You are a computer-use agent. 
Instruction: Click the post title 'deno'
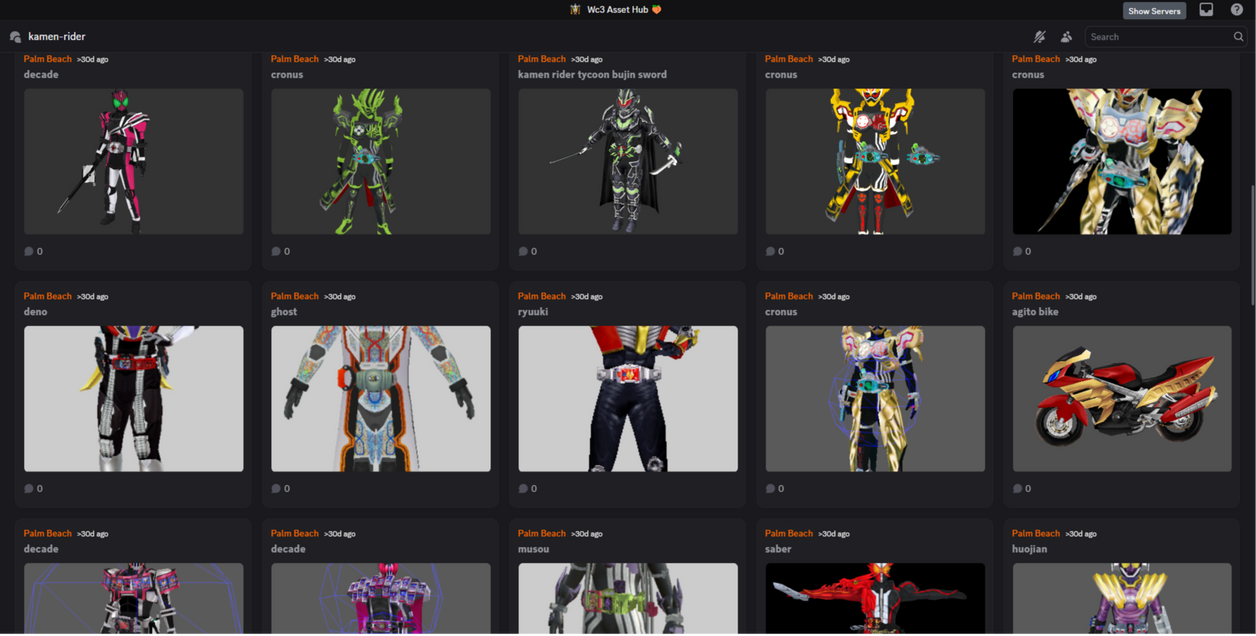[36, 312]
